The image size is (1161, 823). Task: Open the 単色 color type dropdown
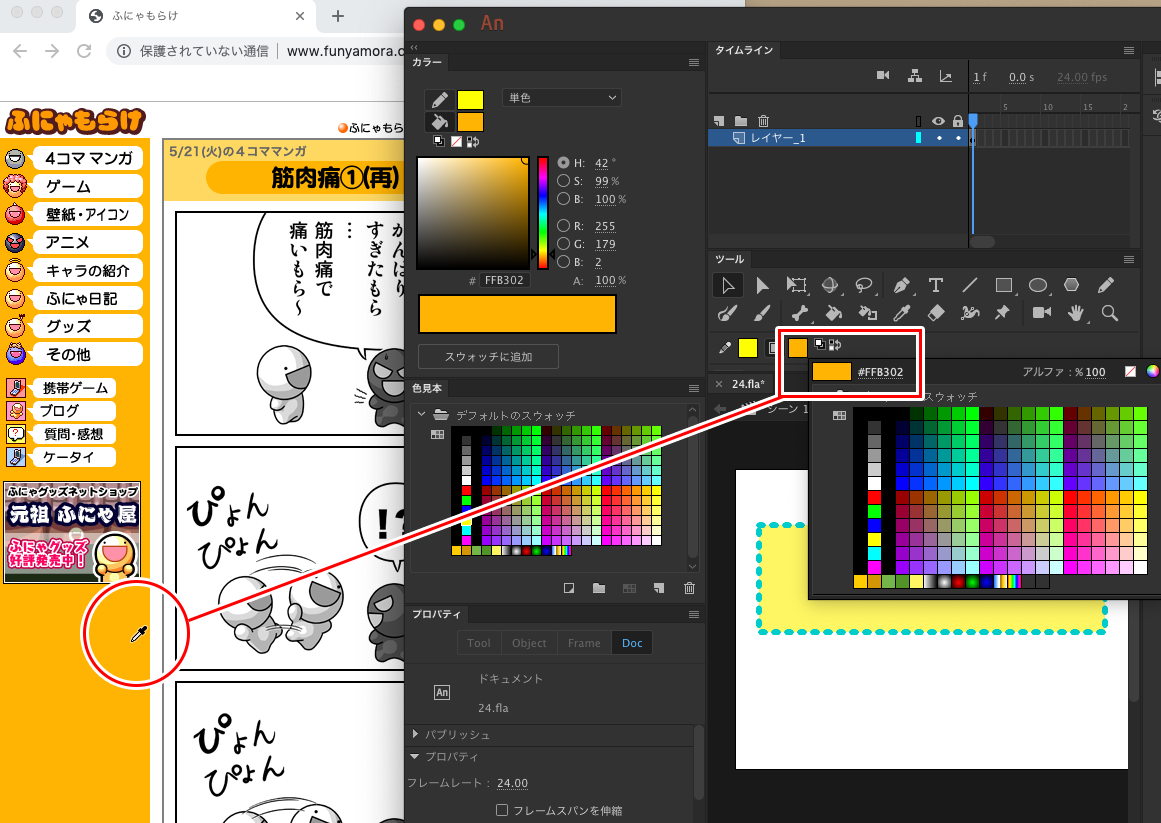point(561,98)
